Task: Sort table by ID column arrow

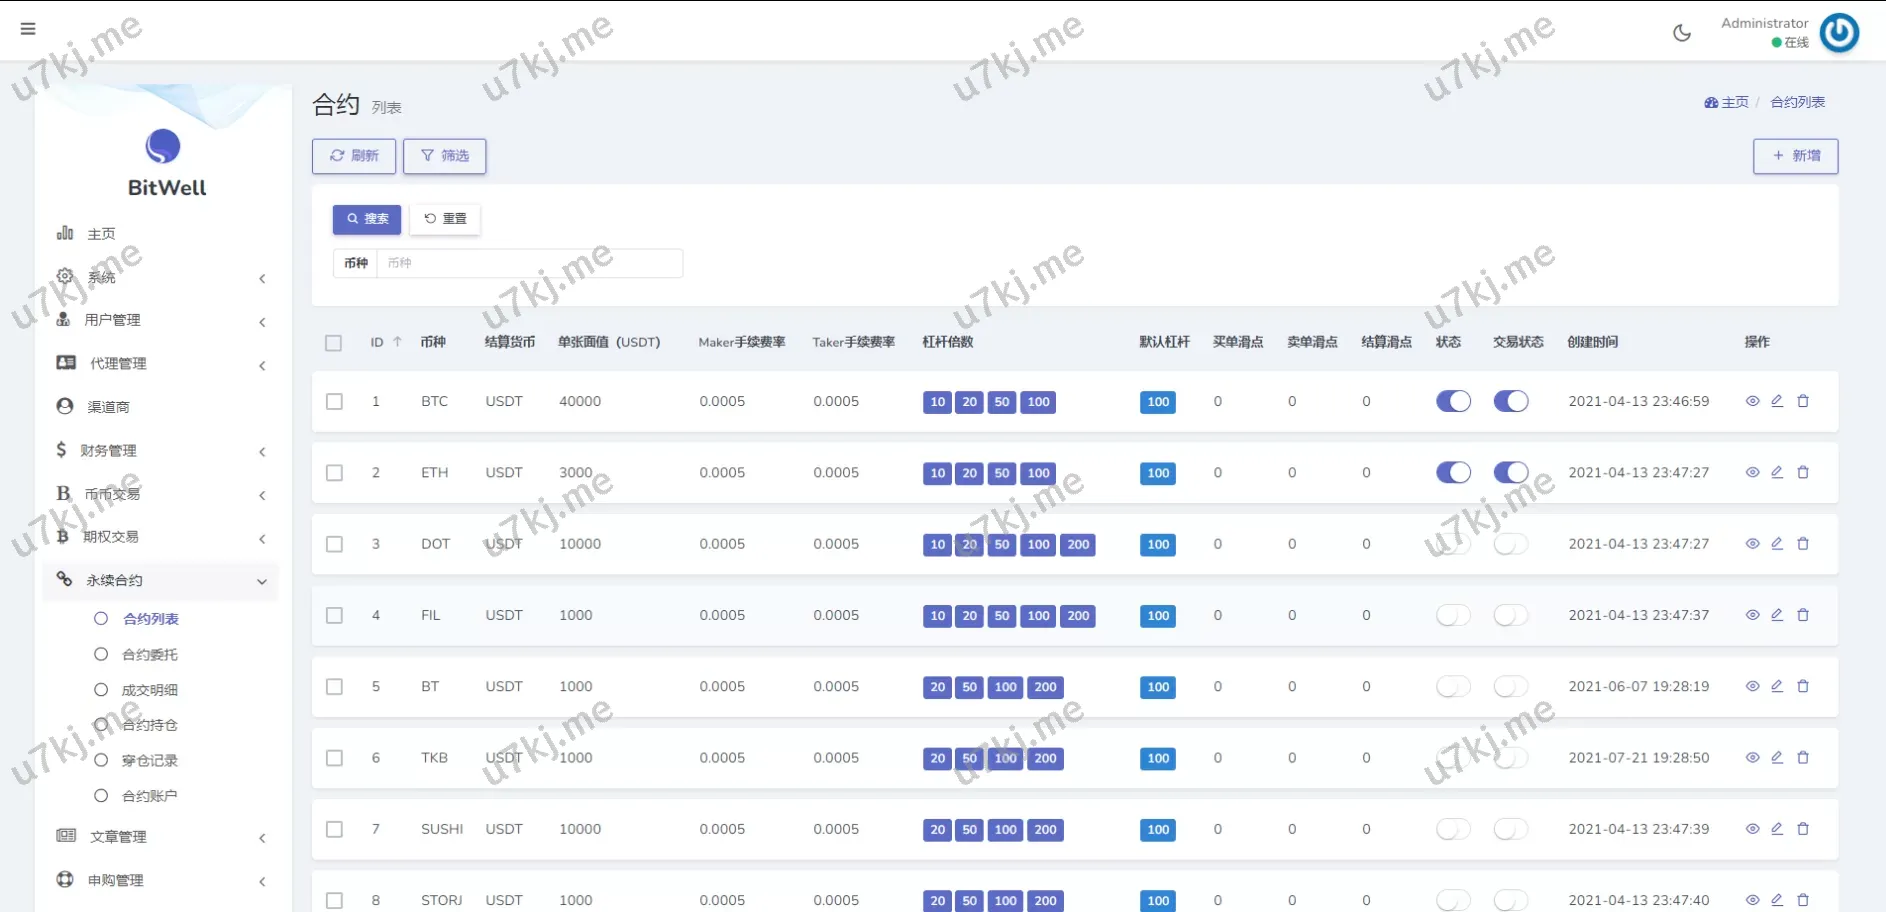Action: pos(397,342)
